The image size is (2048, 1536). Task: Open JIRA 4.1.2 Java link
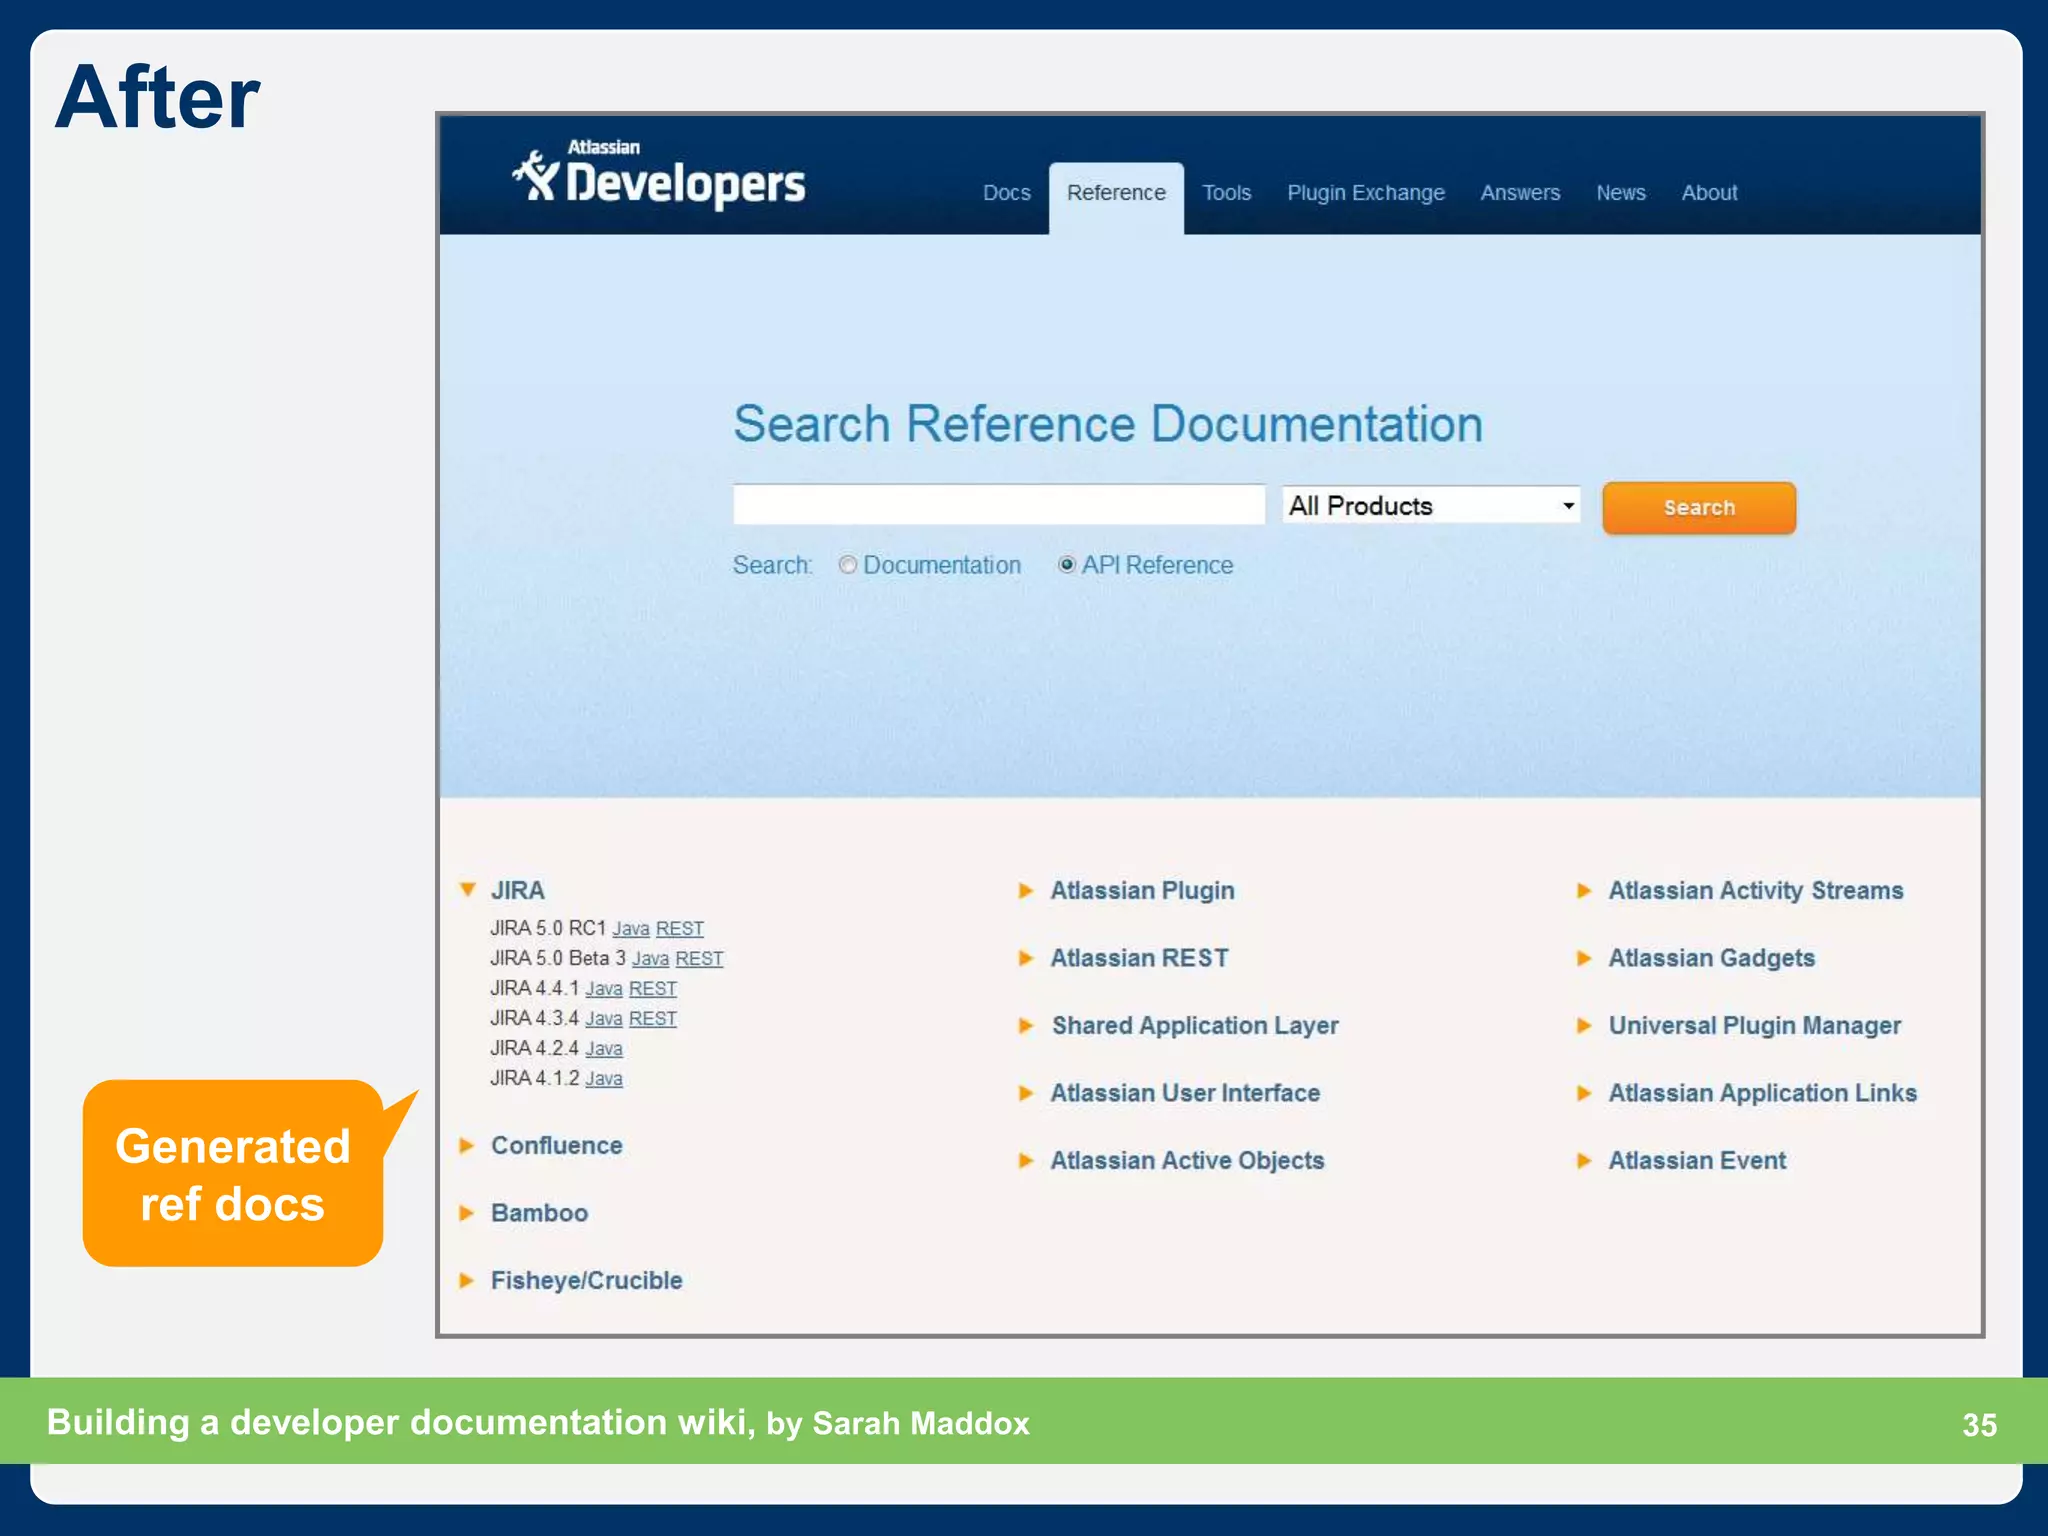pyautogui.click(x=604, y=1079)
